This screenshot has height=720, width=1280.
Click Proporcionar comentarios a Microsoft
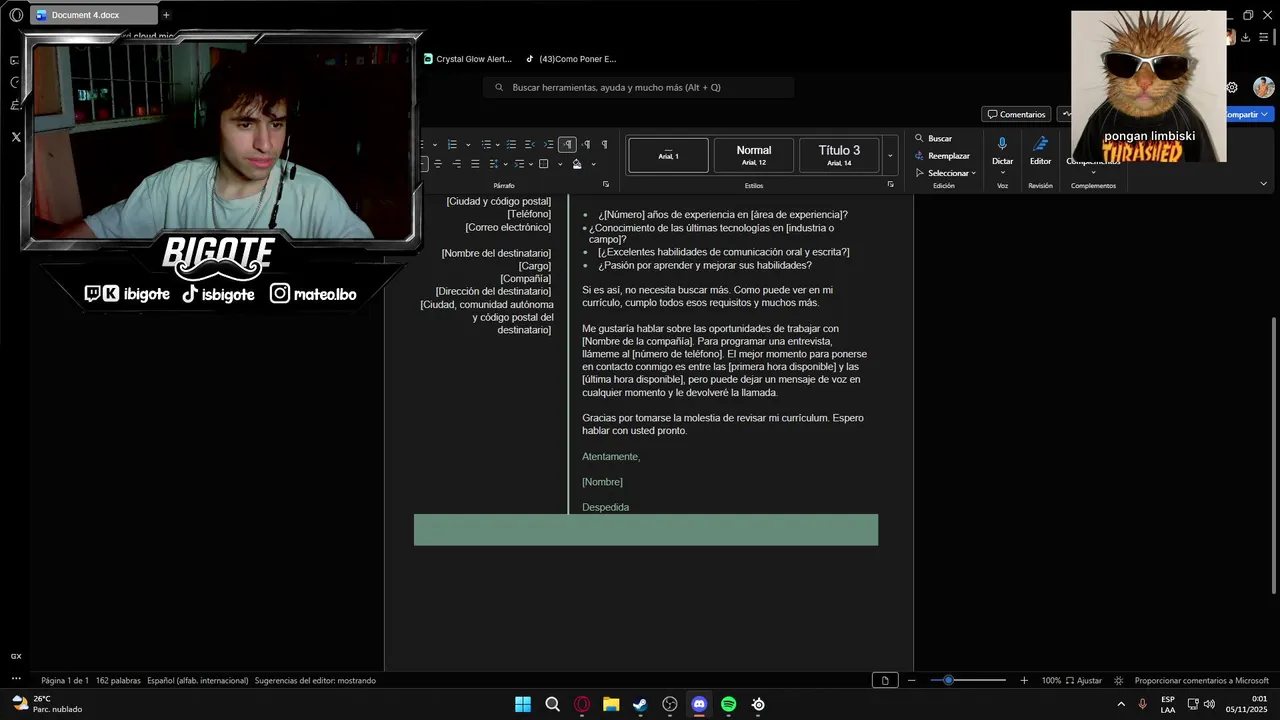(1201, 681)
